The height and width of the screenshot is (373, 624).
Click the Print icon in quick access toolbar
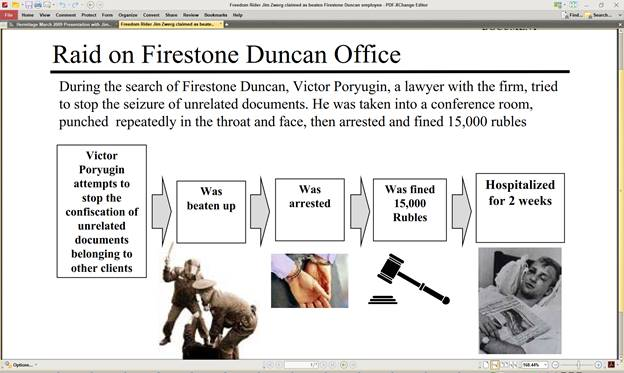(38, 5)
